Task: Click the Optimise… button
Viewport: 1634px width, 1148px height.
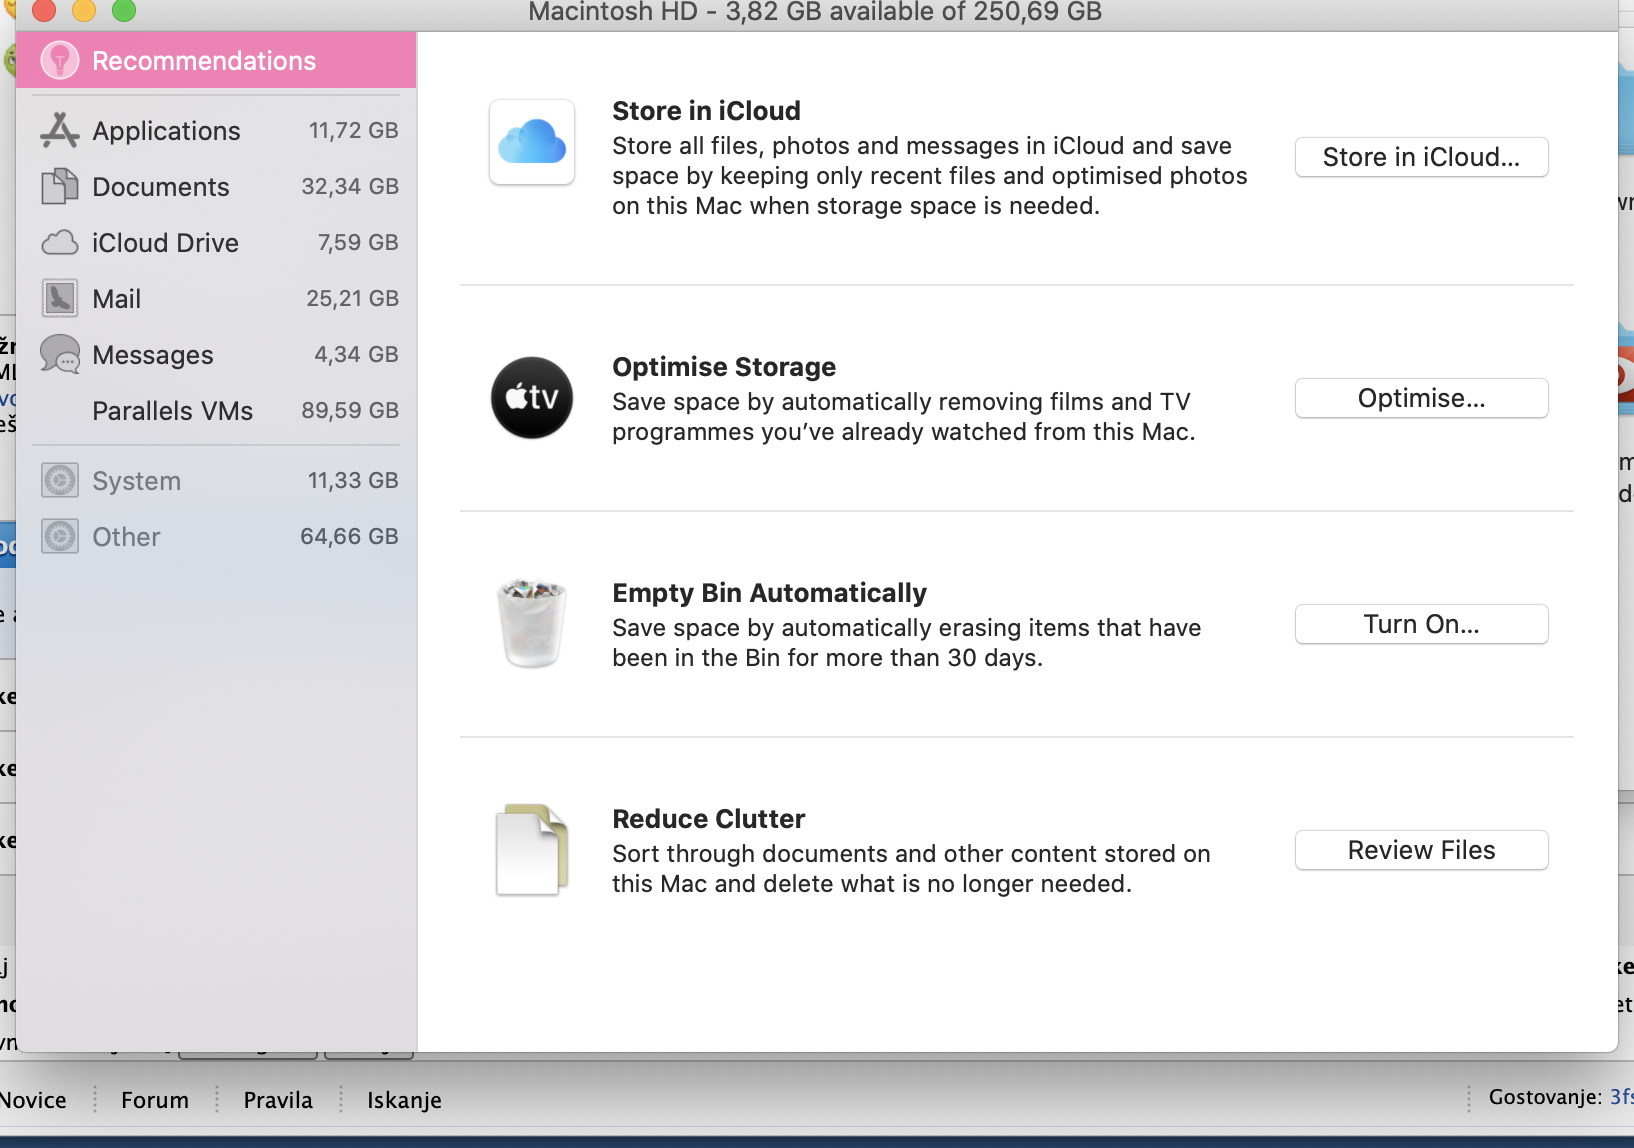Action: pyautogui.click(x=1422, y=398)
